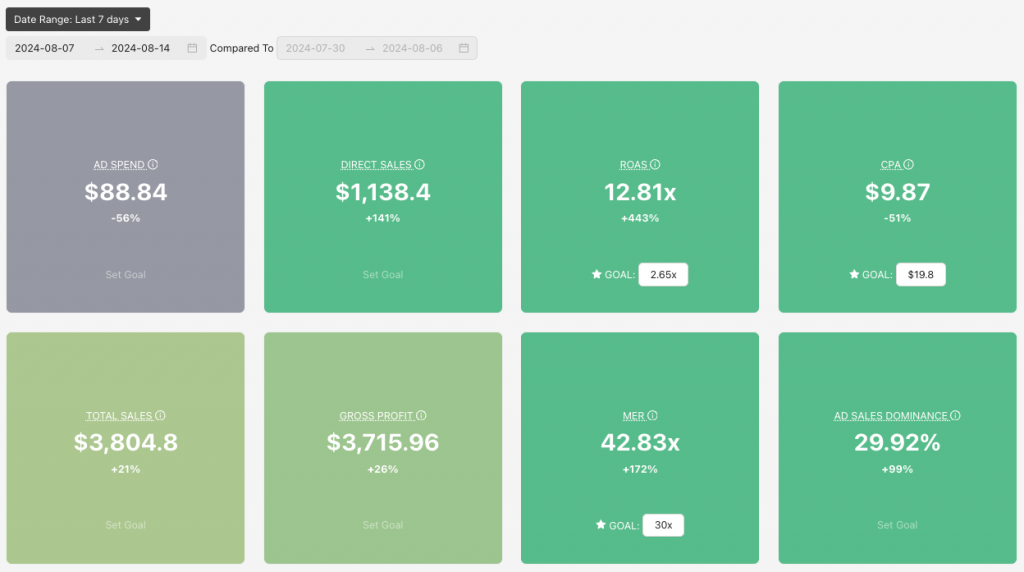Edit the ROAS goal value 2.65x
This screenshot has width=1024, height=572.
pyautogui.click(x=663, y=274)
